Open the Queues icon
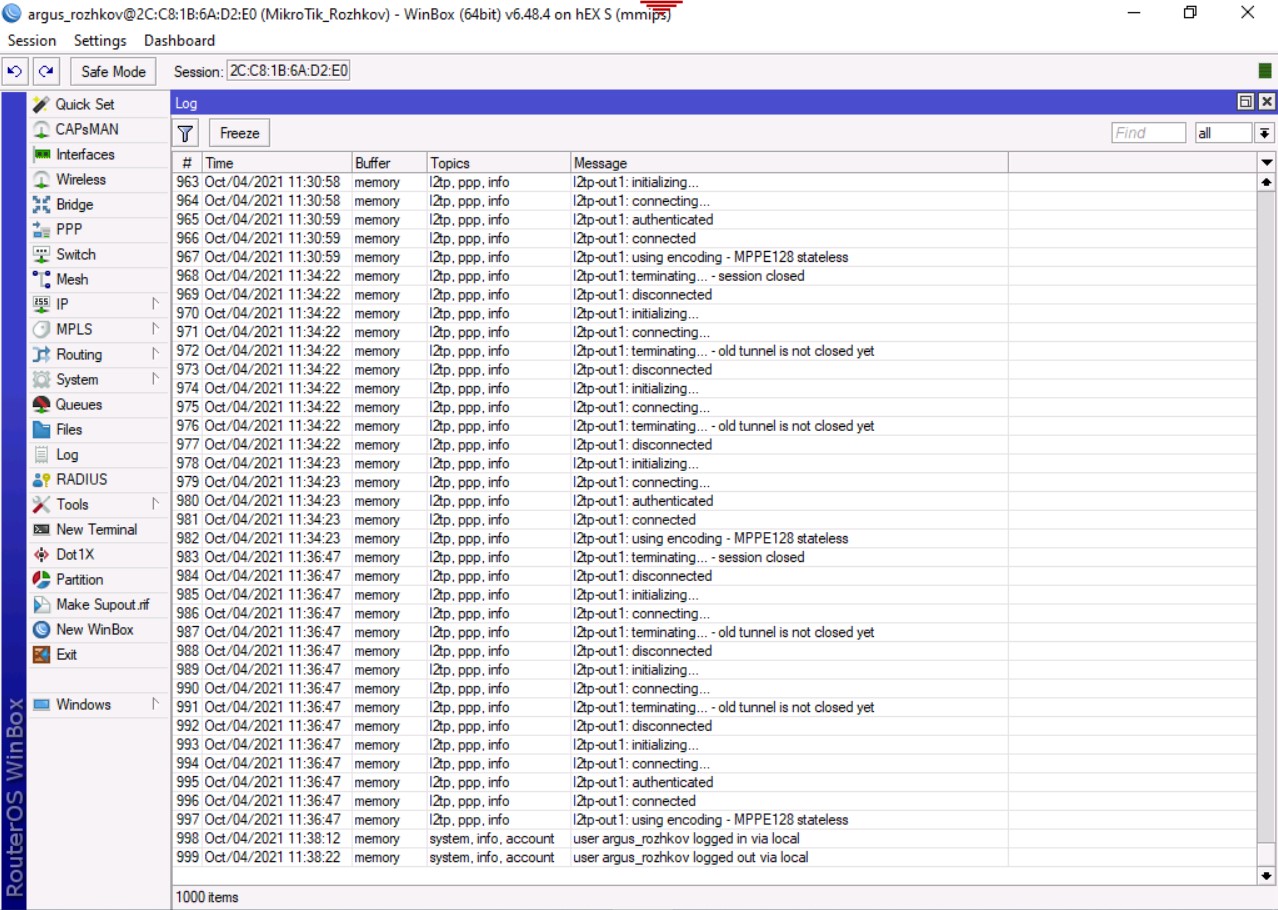Viewport: 1278px width, 910px height. pos(41,404)
